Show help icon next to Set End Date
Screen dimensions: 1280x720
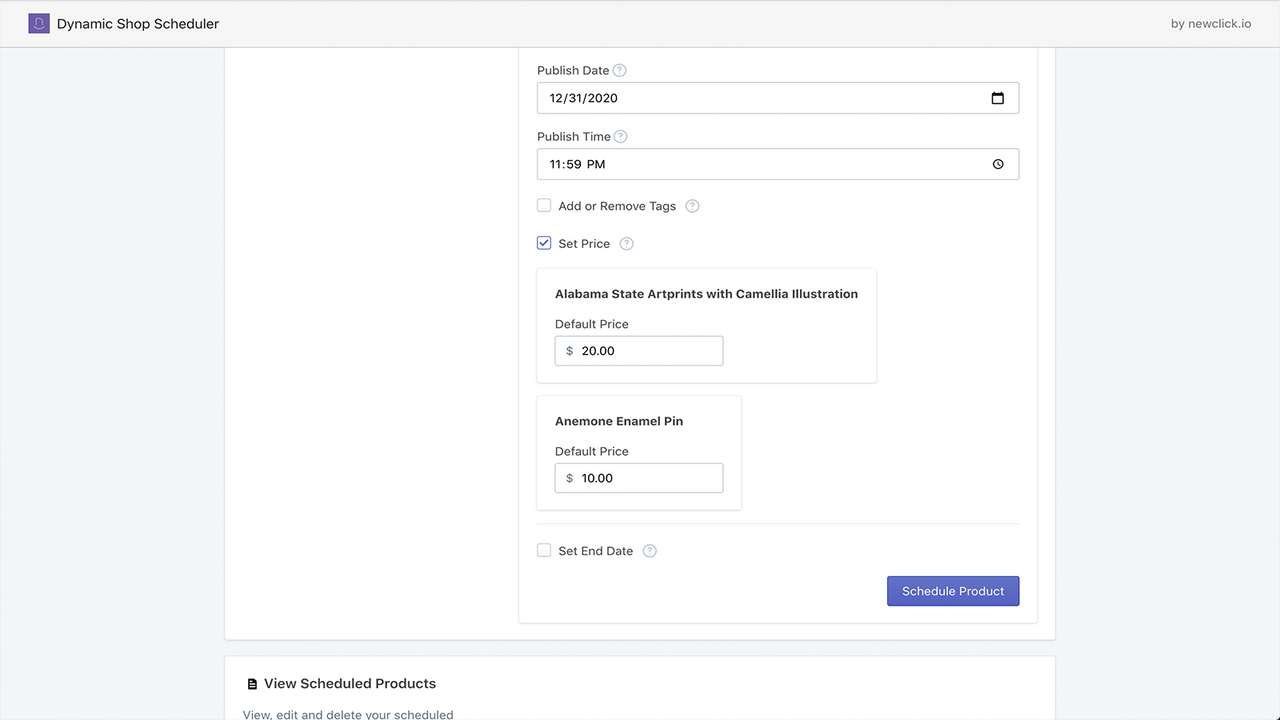point(650,550)
